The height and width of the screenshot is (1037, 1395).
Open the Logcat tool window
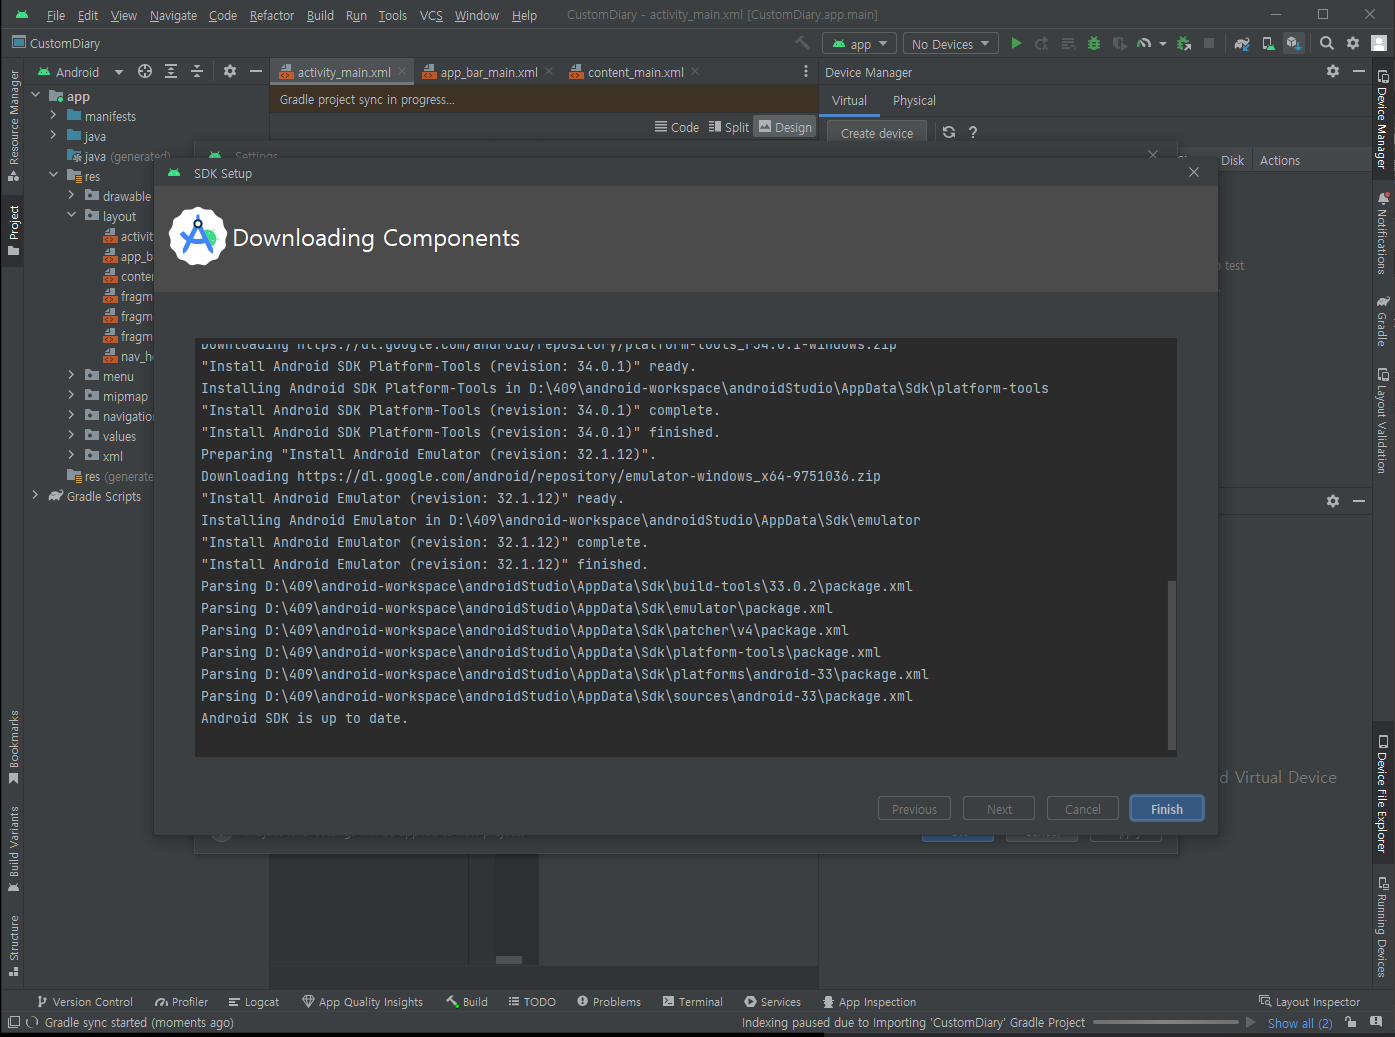(x=254, y=1002)
